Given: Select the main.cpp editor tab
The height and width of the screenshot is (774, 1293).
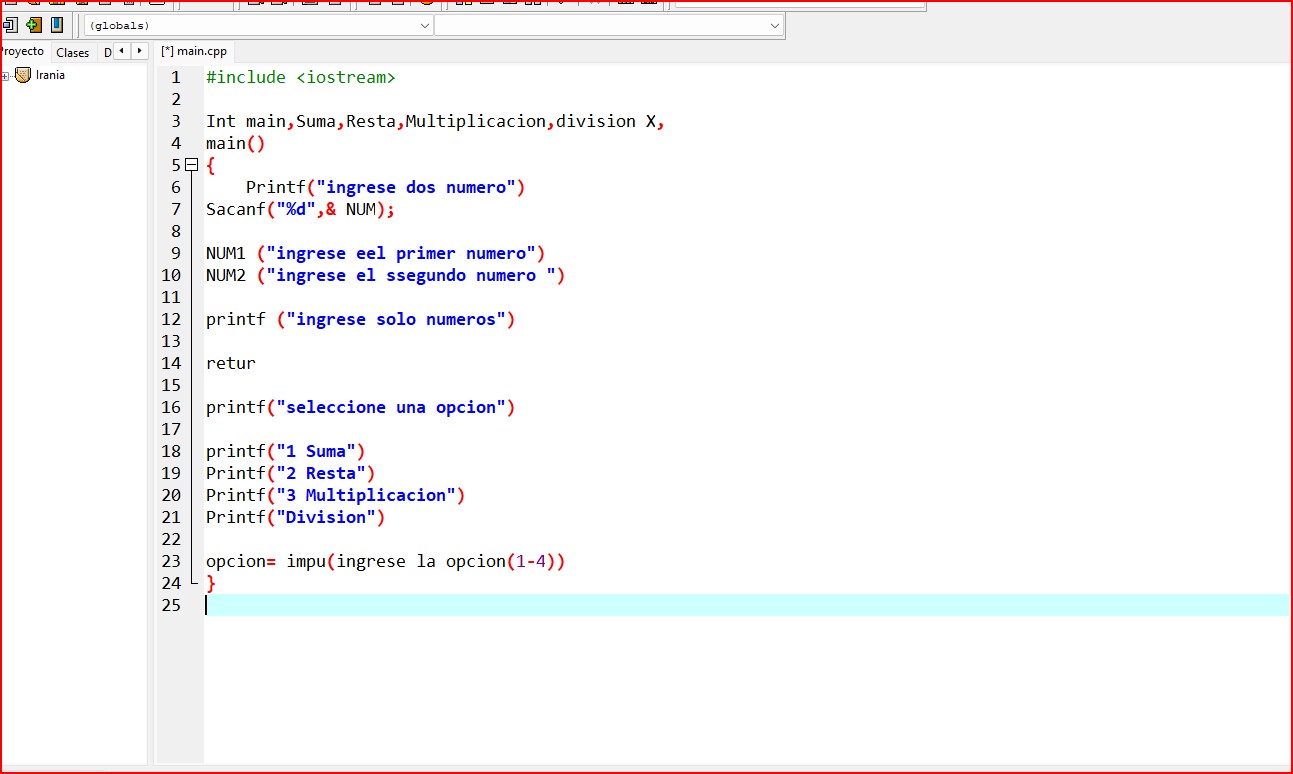Looking at the screenshot, I should click(196, 51).
